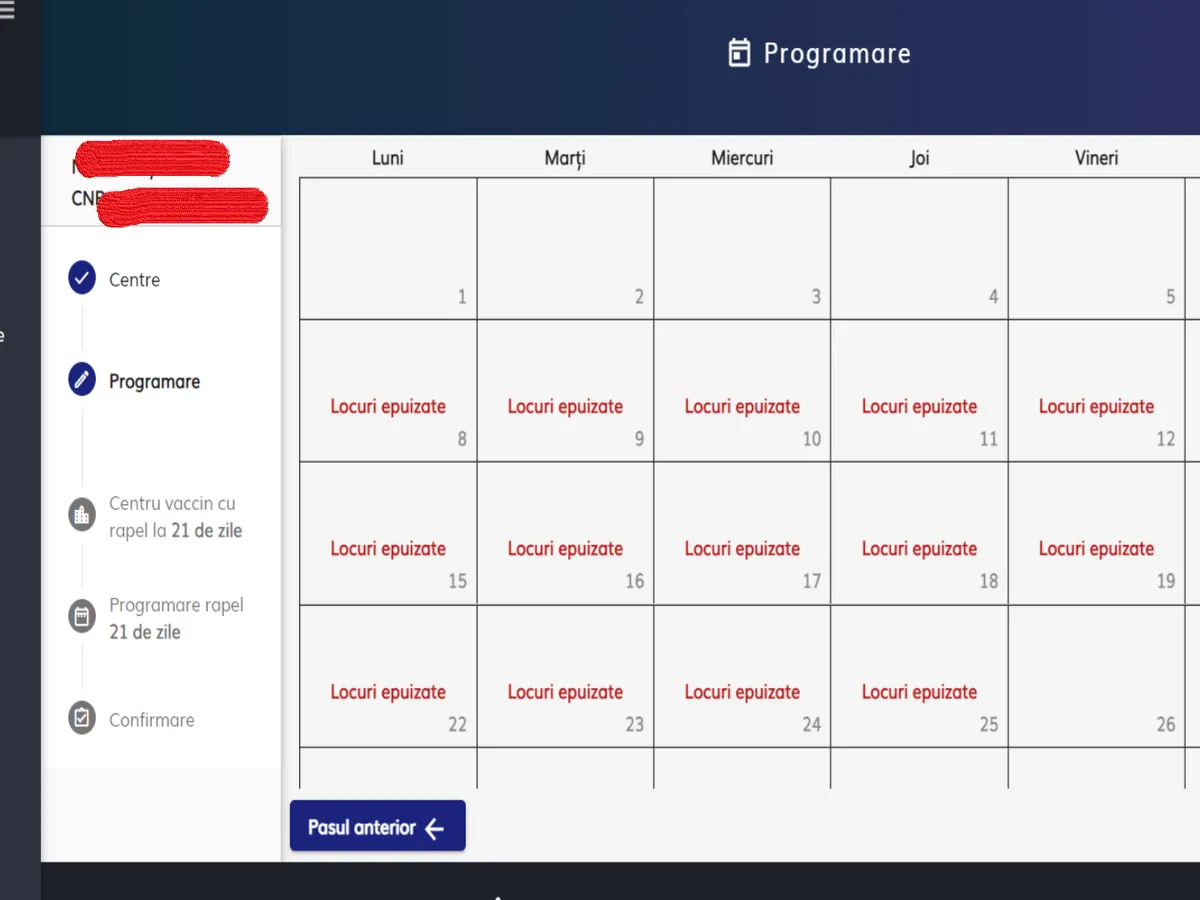Select the Programare step label
The height and width of the screenshot is (900, 1200).
click(154, 382)
